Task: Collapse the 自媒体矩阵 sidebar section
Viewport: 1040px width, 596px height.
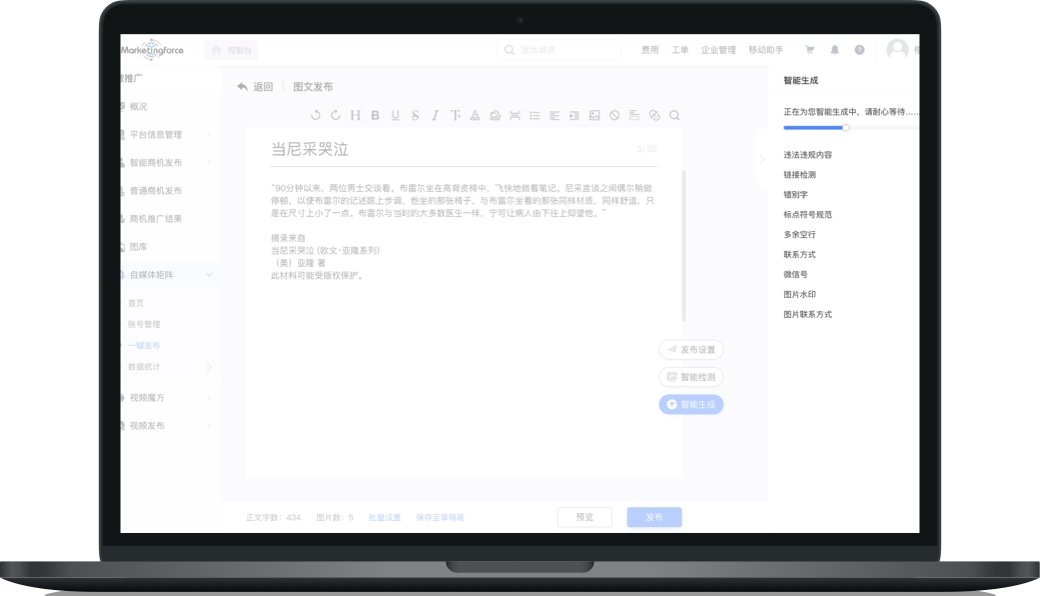Action: pyautogui.click(x=209, y=274)
